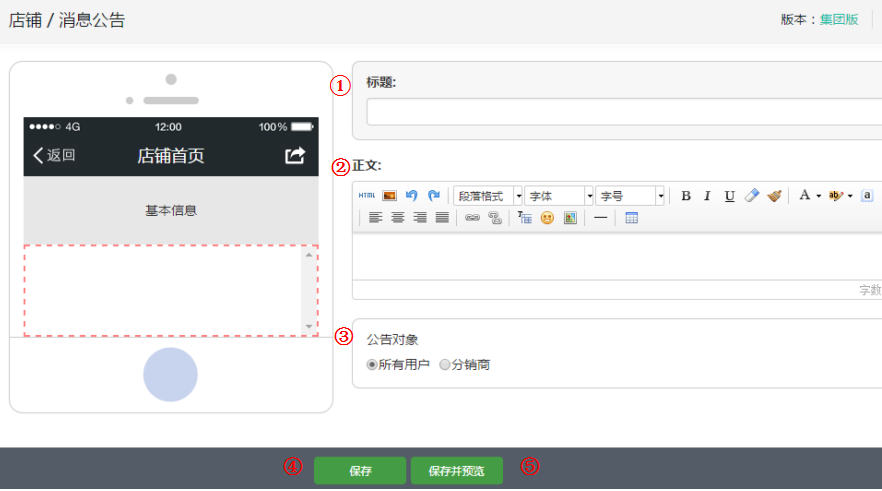Image resolution: width=882 pixels, height=491 pixels.
Task: Toggle italic text formatting
Action: click(x=707, y=196)
